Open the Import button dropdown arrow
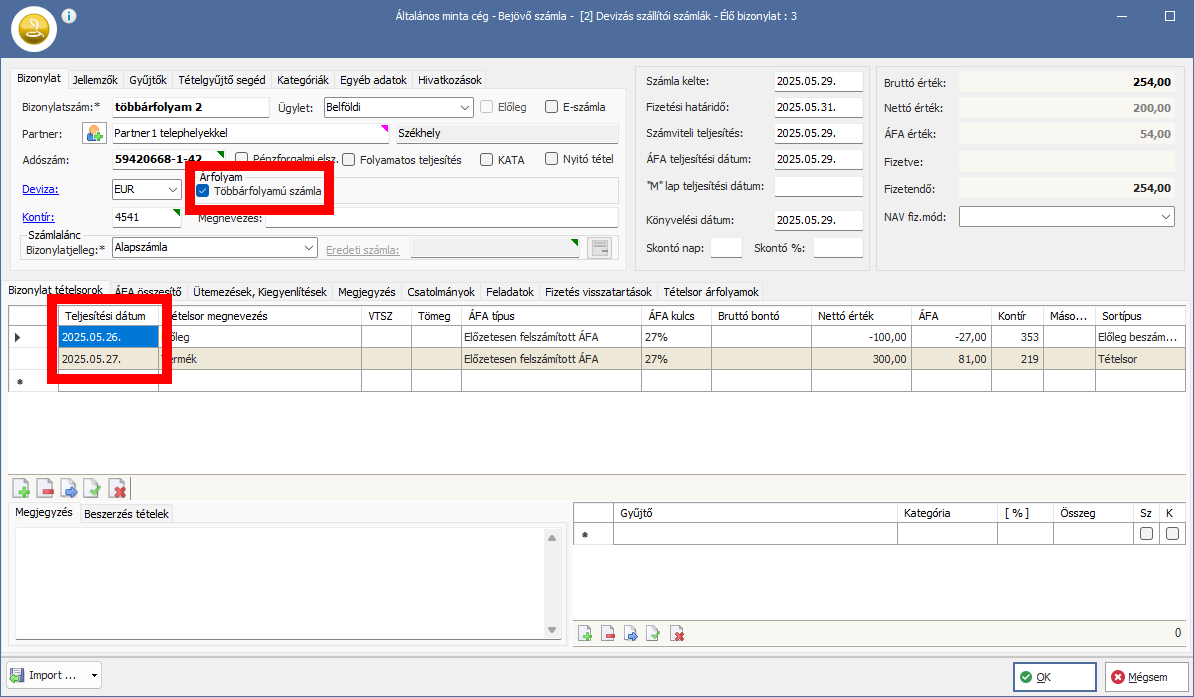1194x697 pixels. 94,676
